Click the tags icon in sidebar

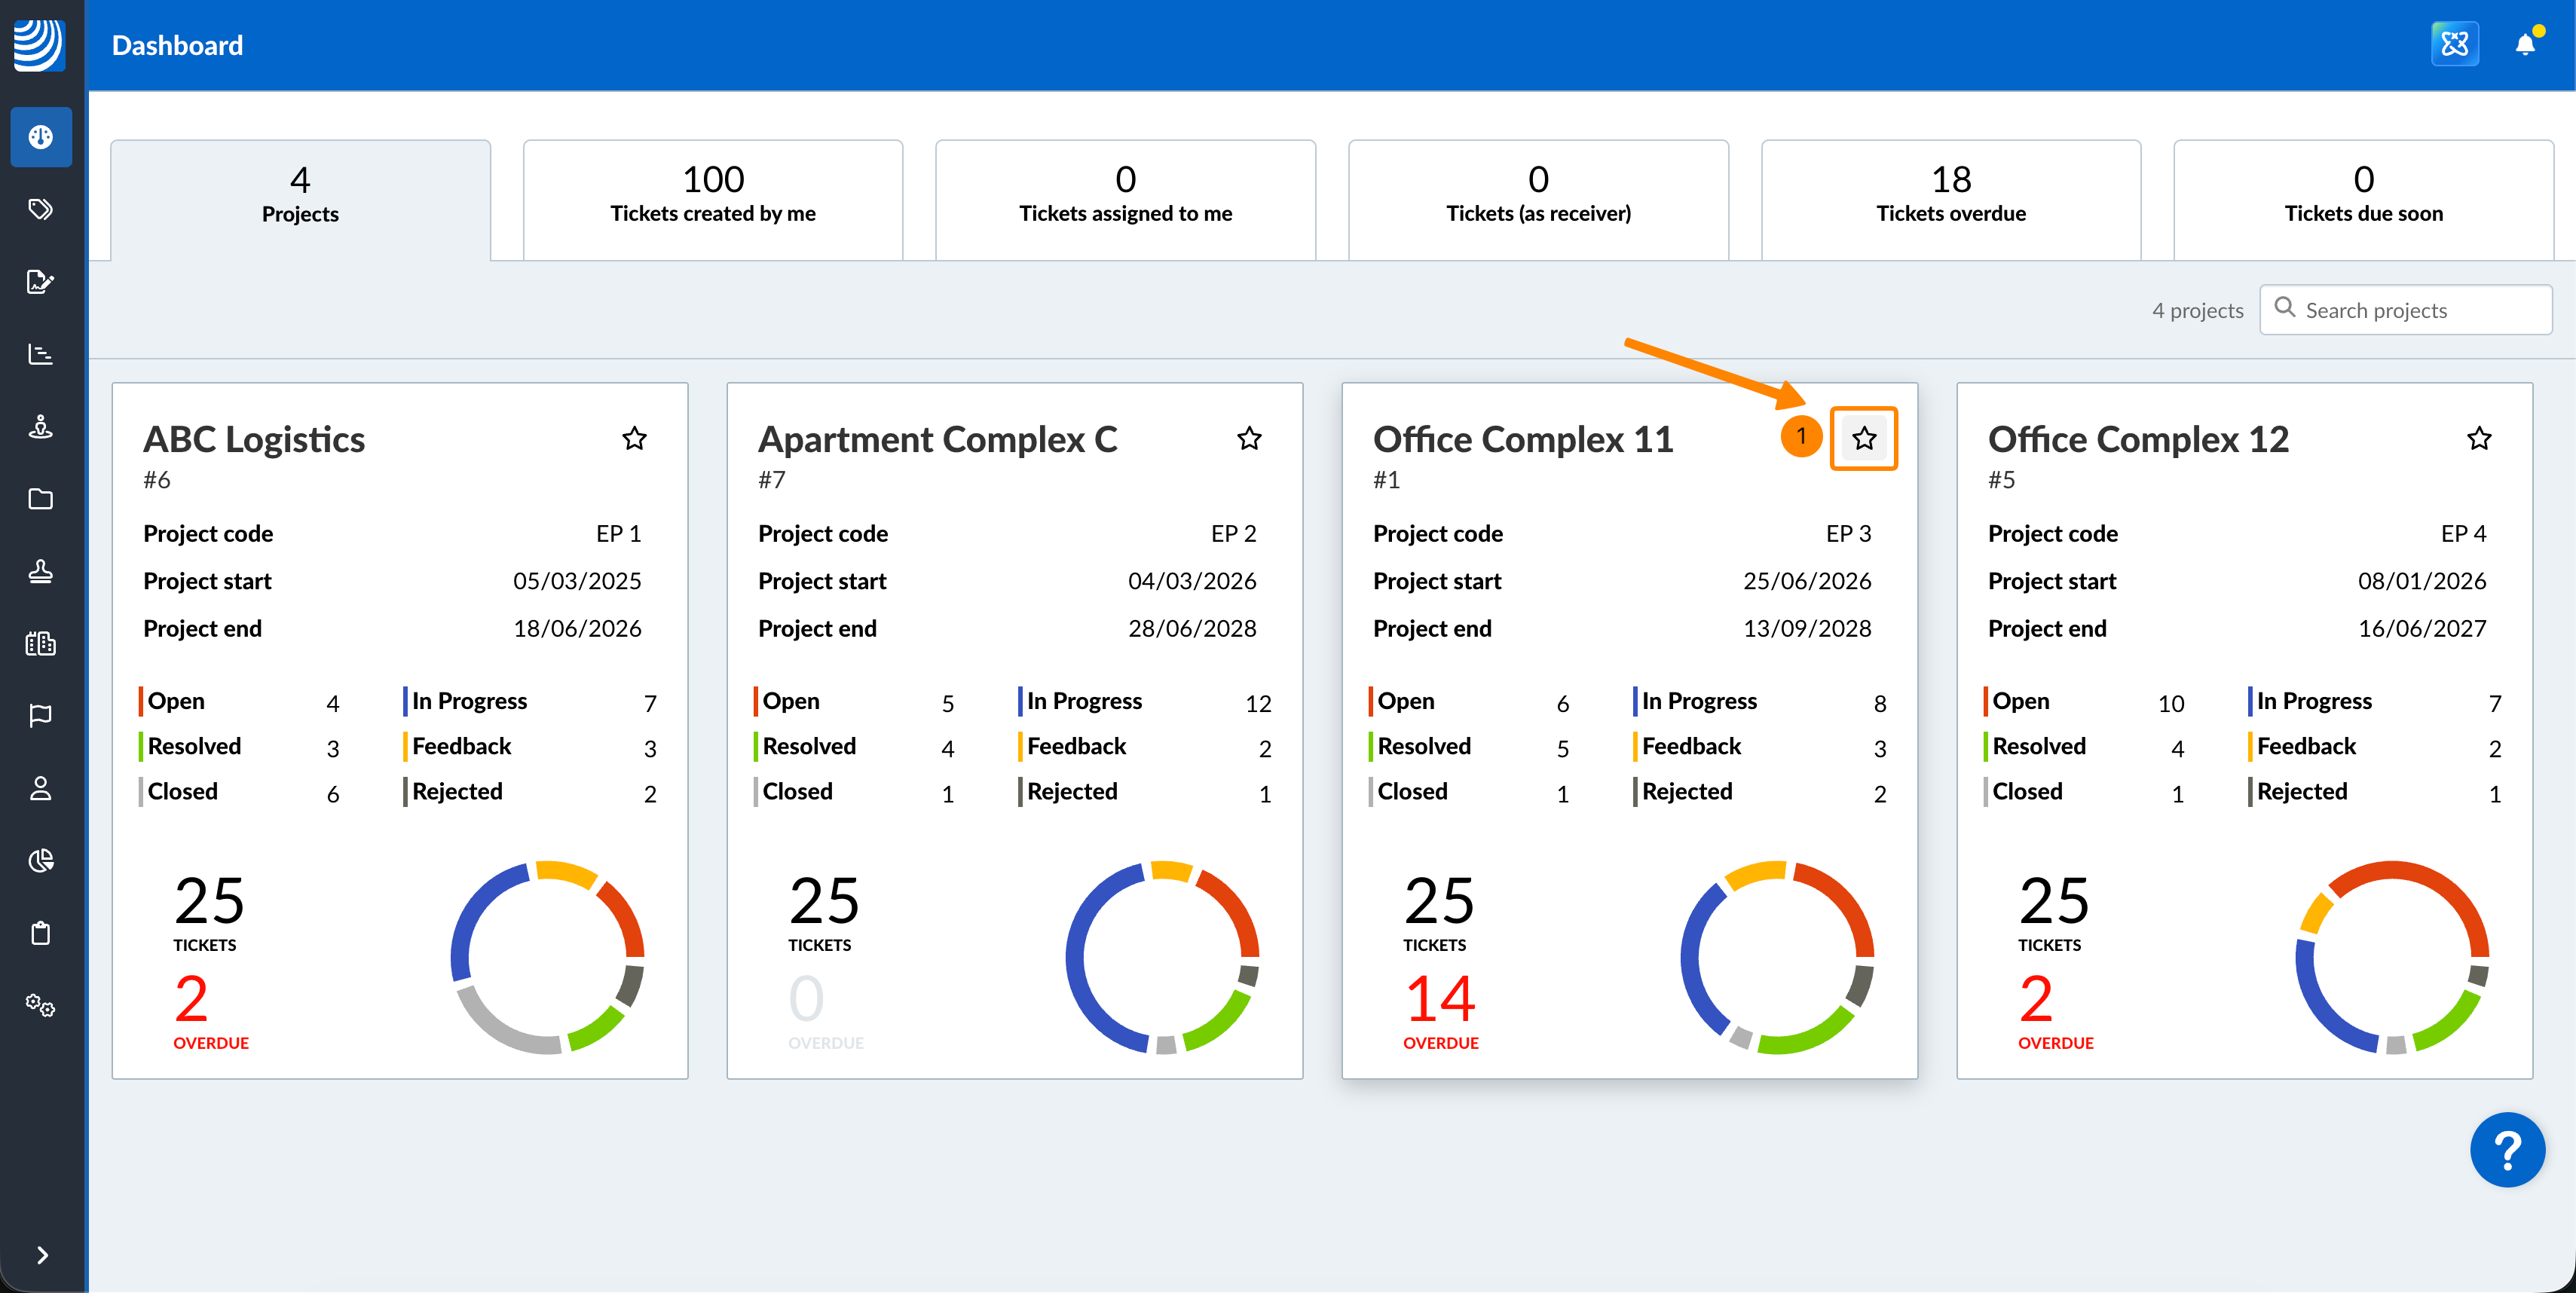pyautogui.click(x=40, y=209)
